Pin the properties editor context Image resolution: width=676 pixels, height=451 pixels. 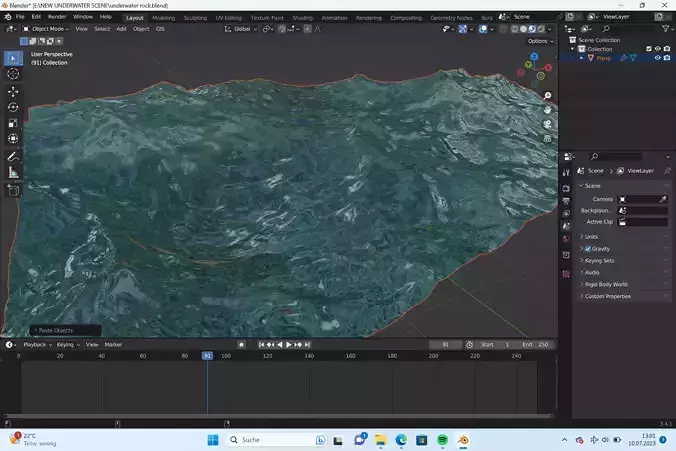tap(667, 171)
